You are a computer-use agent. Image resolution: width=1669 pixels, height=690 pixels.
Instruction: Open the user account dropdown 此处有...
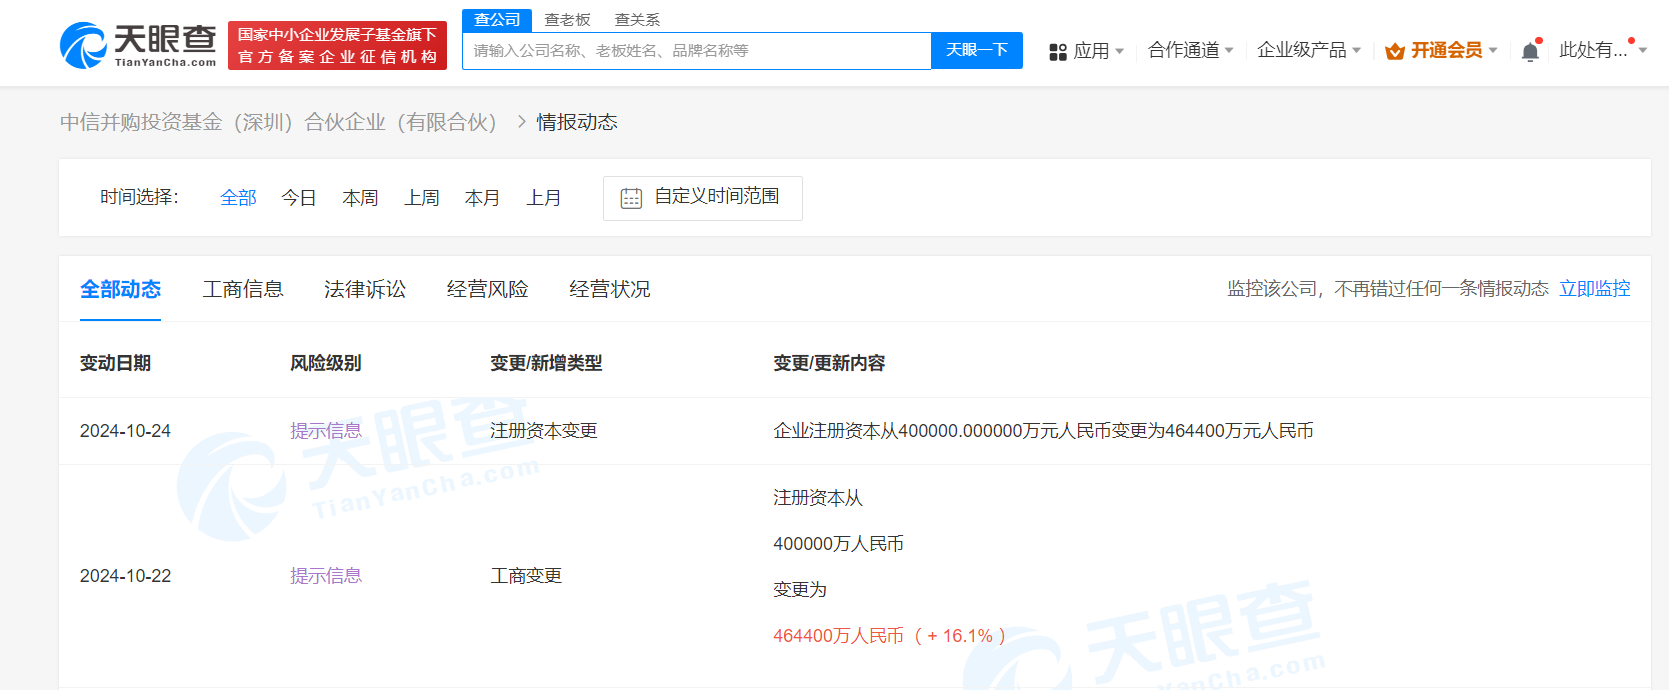pyautogui.click(x=1602, y=50)
